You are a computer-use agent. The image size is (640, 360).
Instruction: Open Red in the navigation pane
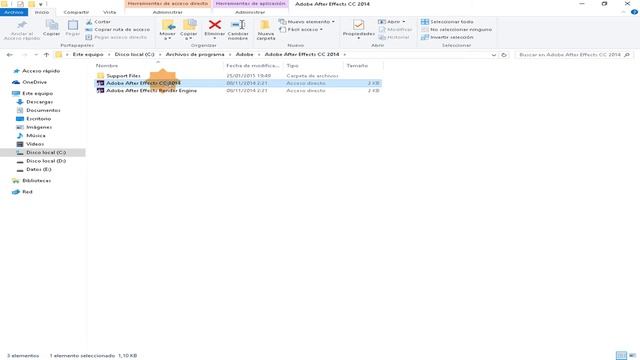click(27, 192)
